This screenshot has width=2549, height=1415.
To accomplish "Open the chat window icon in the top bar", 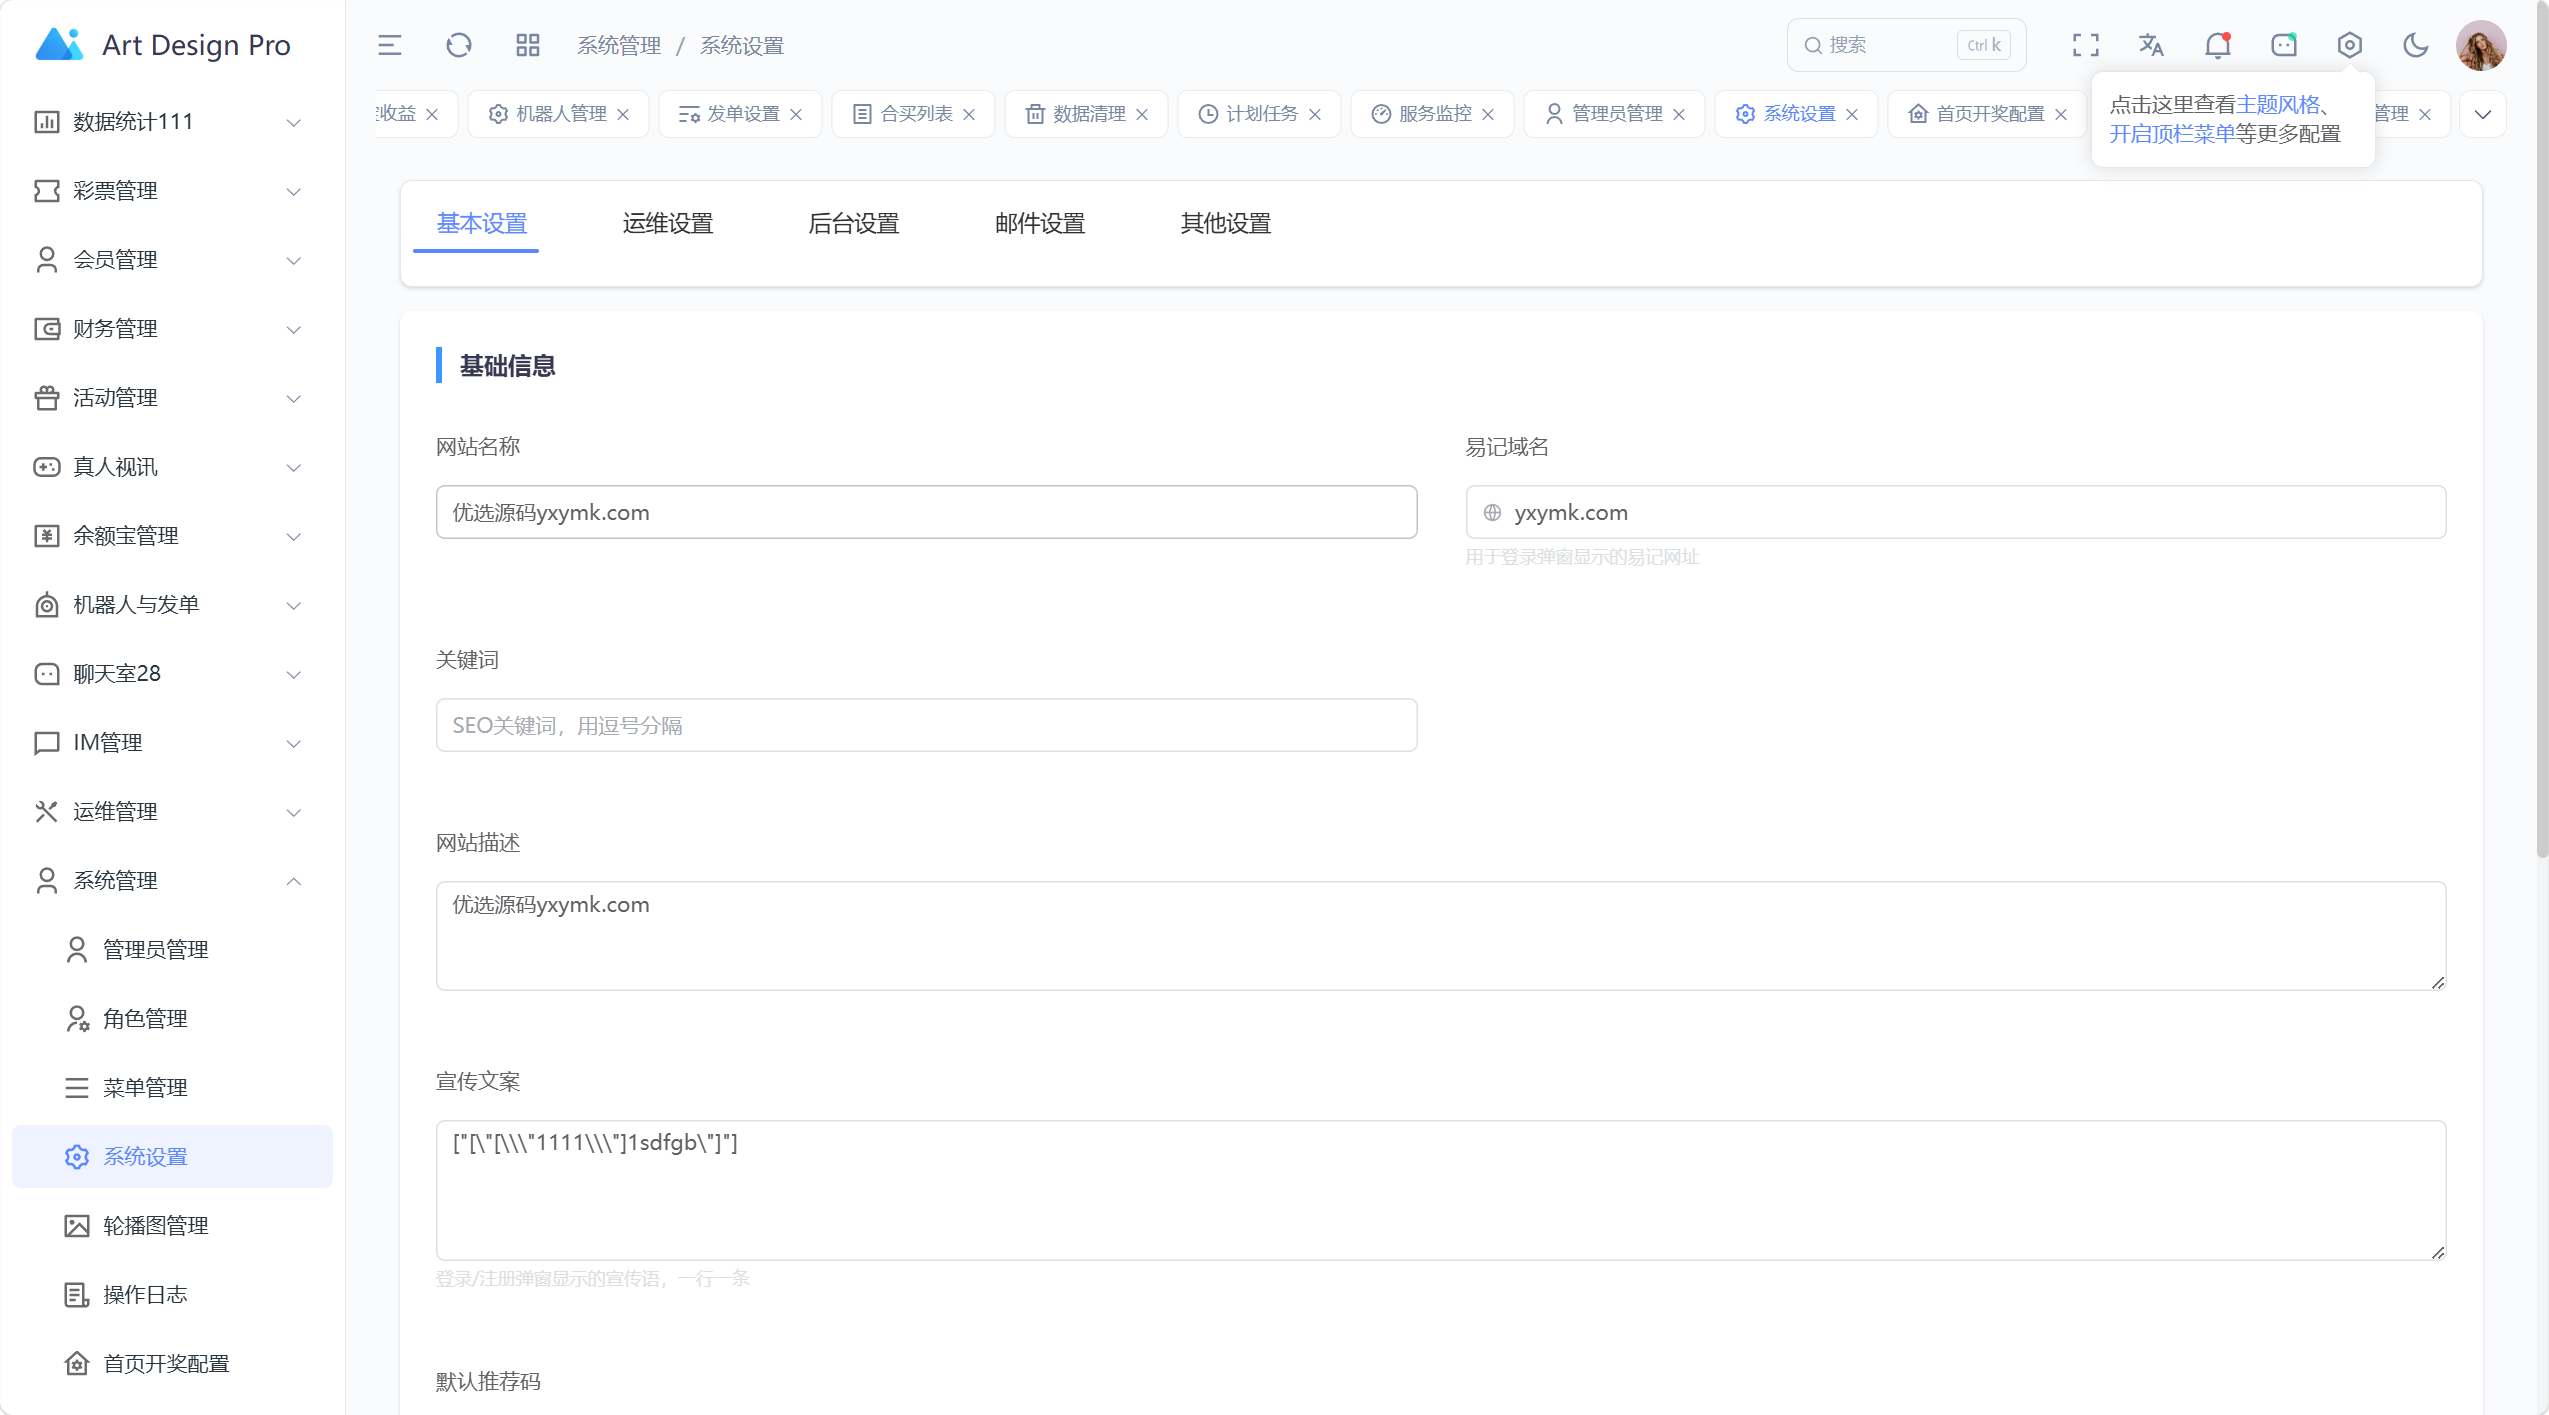I will pyautogui.click(x=2284, y=45).
